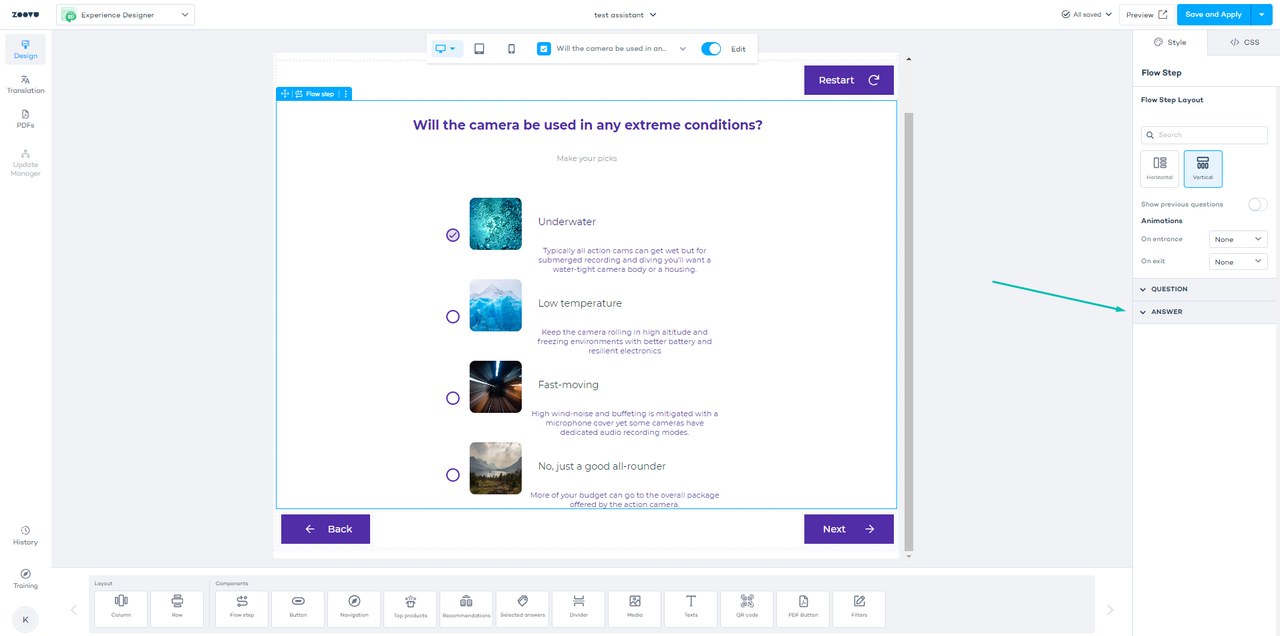Add a QR code component
The image size is (1280, 636).
coord(746,608)
